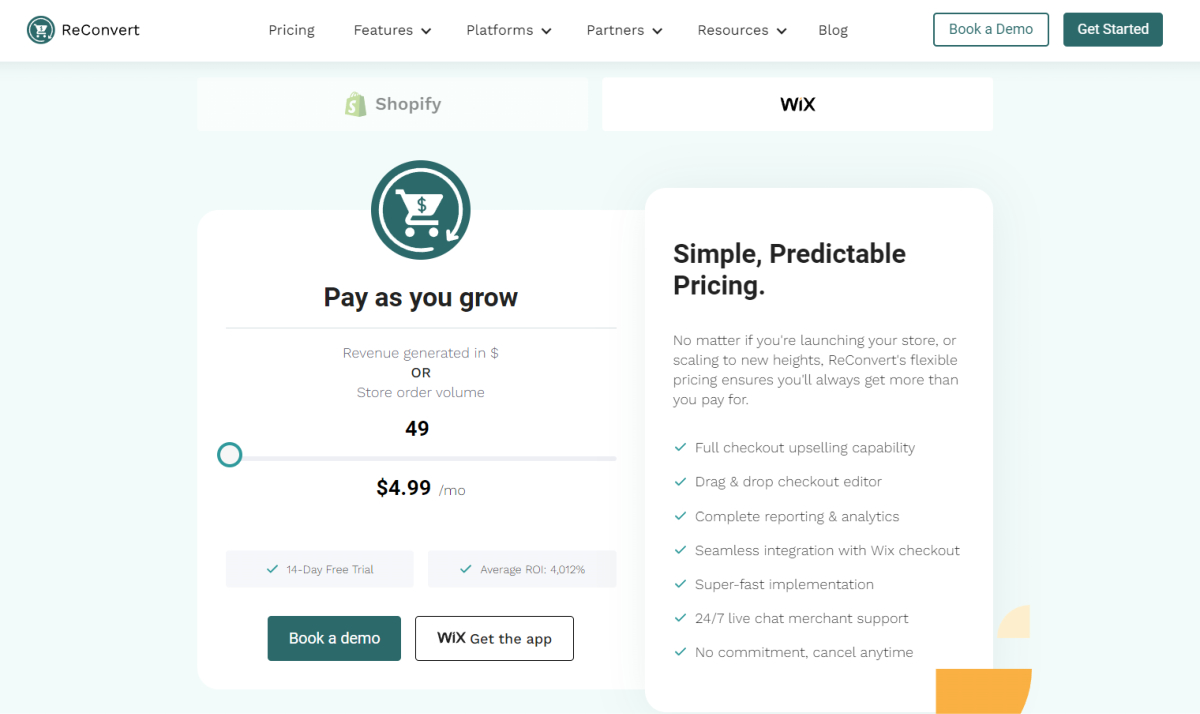Go to the Pricing page link

click(x=291, y=30)
